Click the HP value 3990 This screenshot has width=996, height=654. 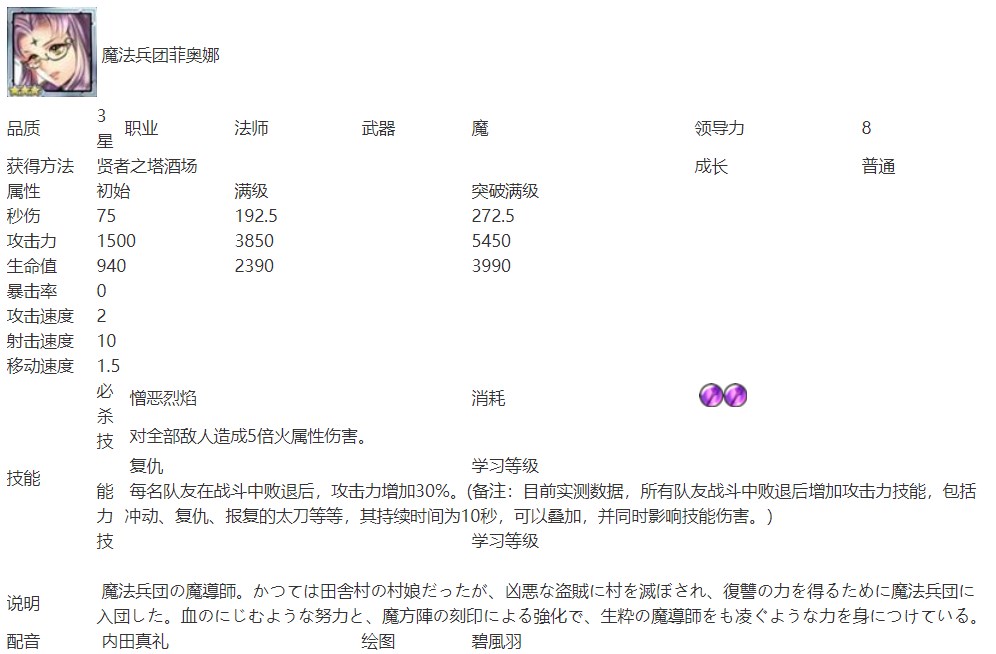(491, 266)
